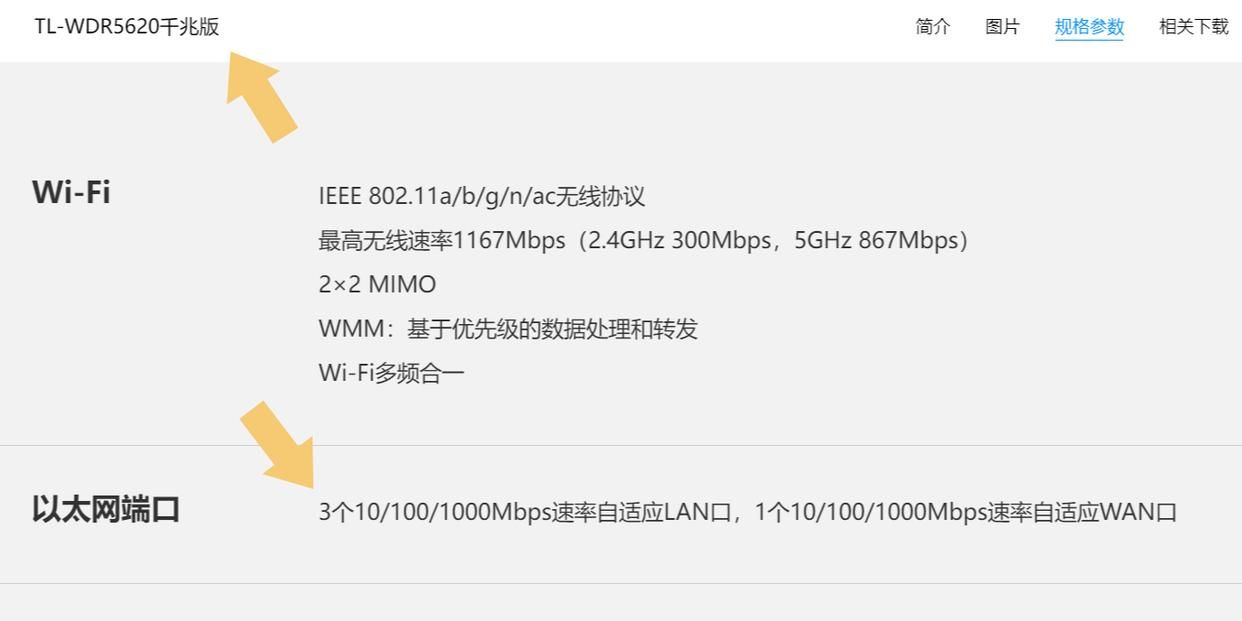Go to the 相关下载 tab

[1194, 27]
